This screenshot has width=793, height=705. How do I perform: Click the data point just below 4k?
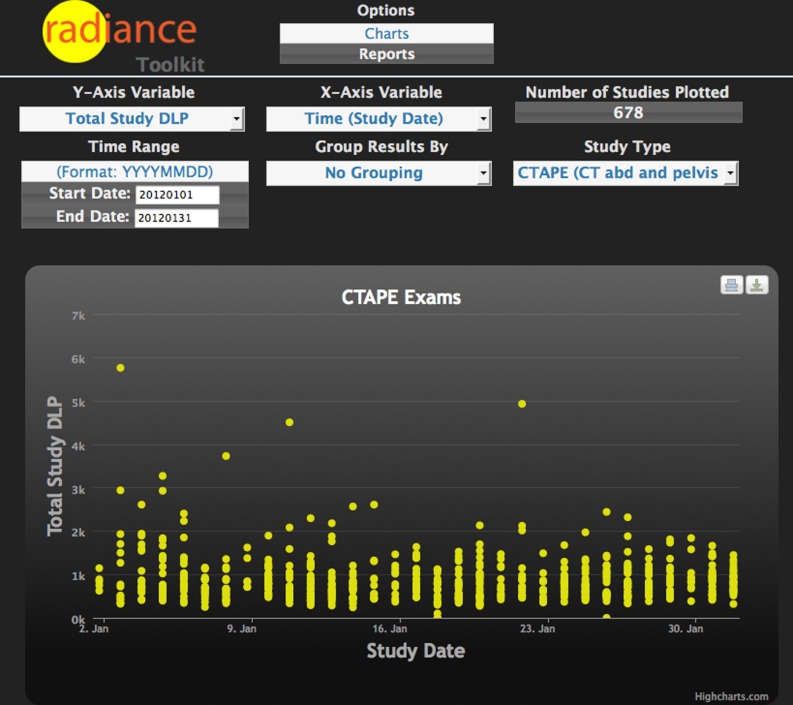coord(226,456)
